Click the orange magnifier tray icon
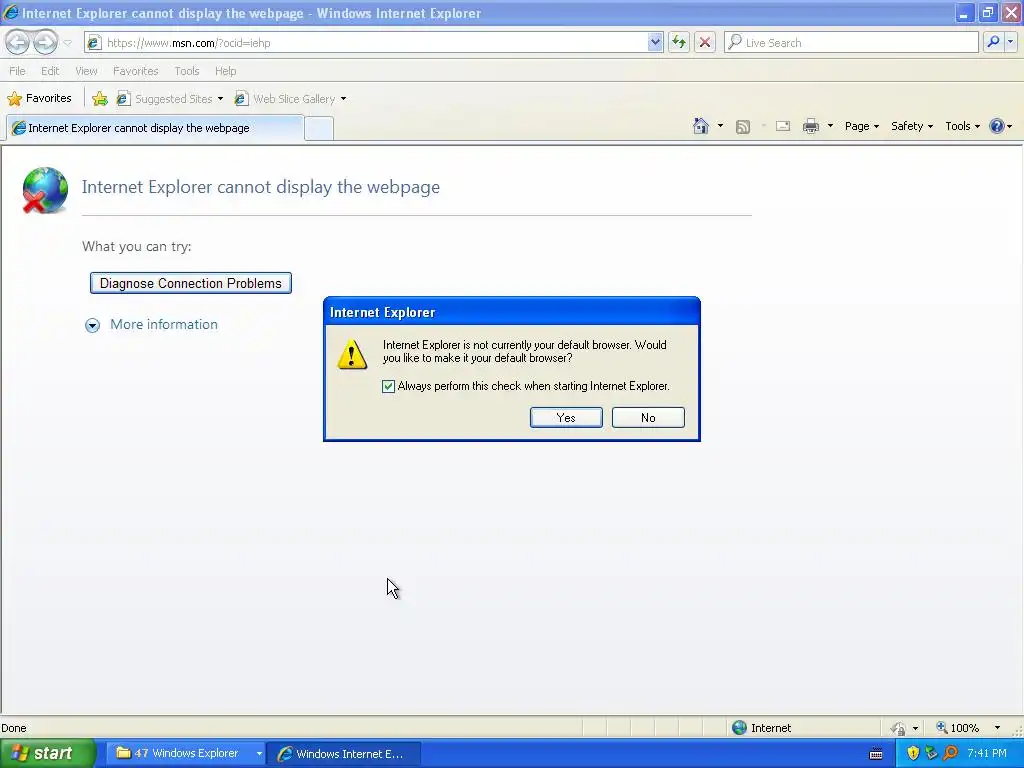Viewport: 1024px width, 768px height. coord(950,754)
